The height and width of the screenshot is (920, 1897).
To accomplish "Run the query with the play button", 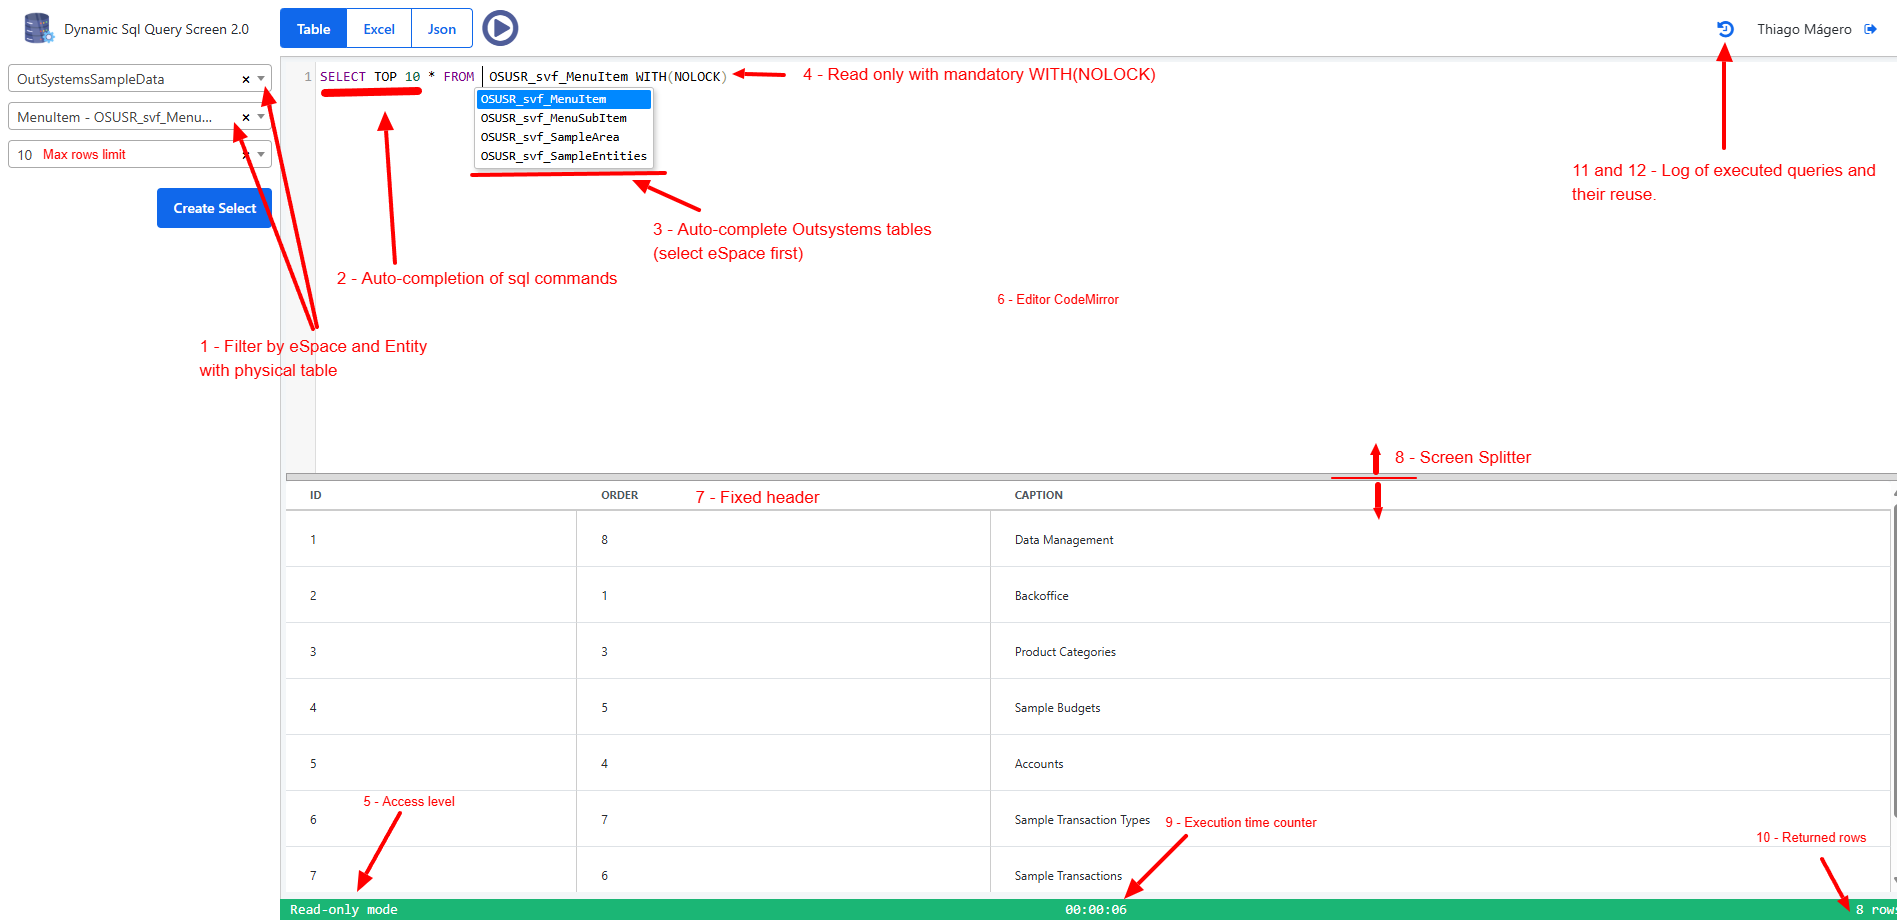I will pyautogui.click(x=500, y=28).
